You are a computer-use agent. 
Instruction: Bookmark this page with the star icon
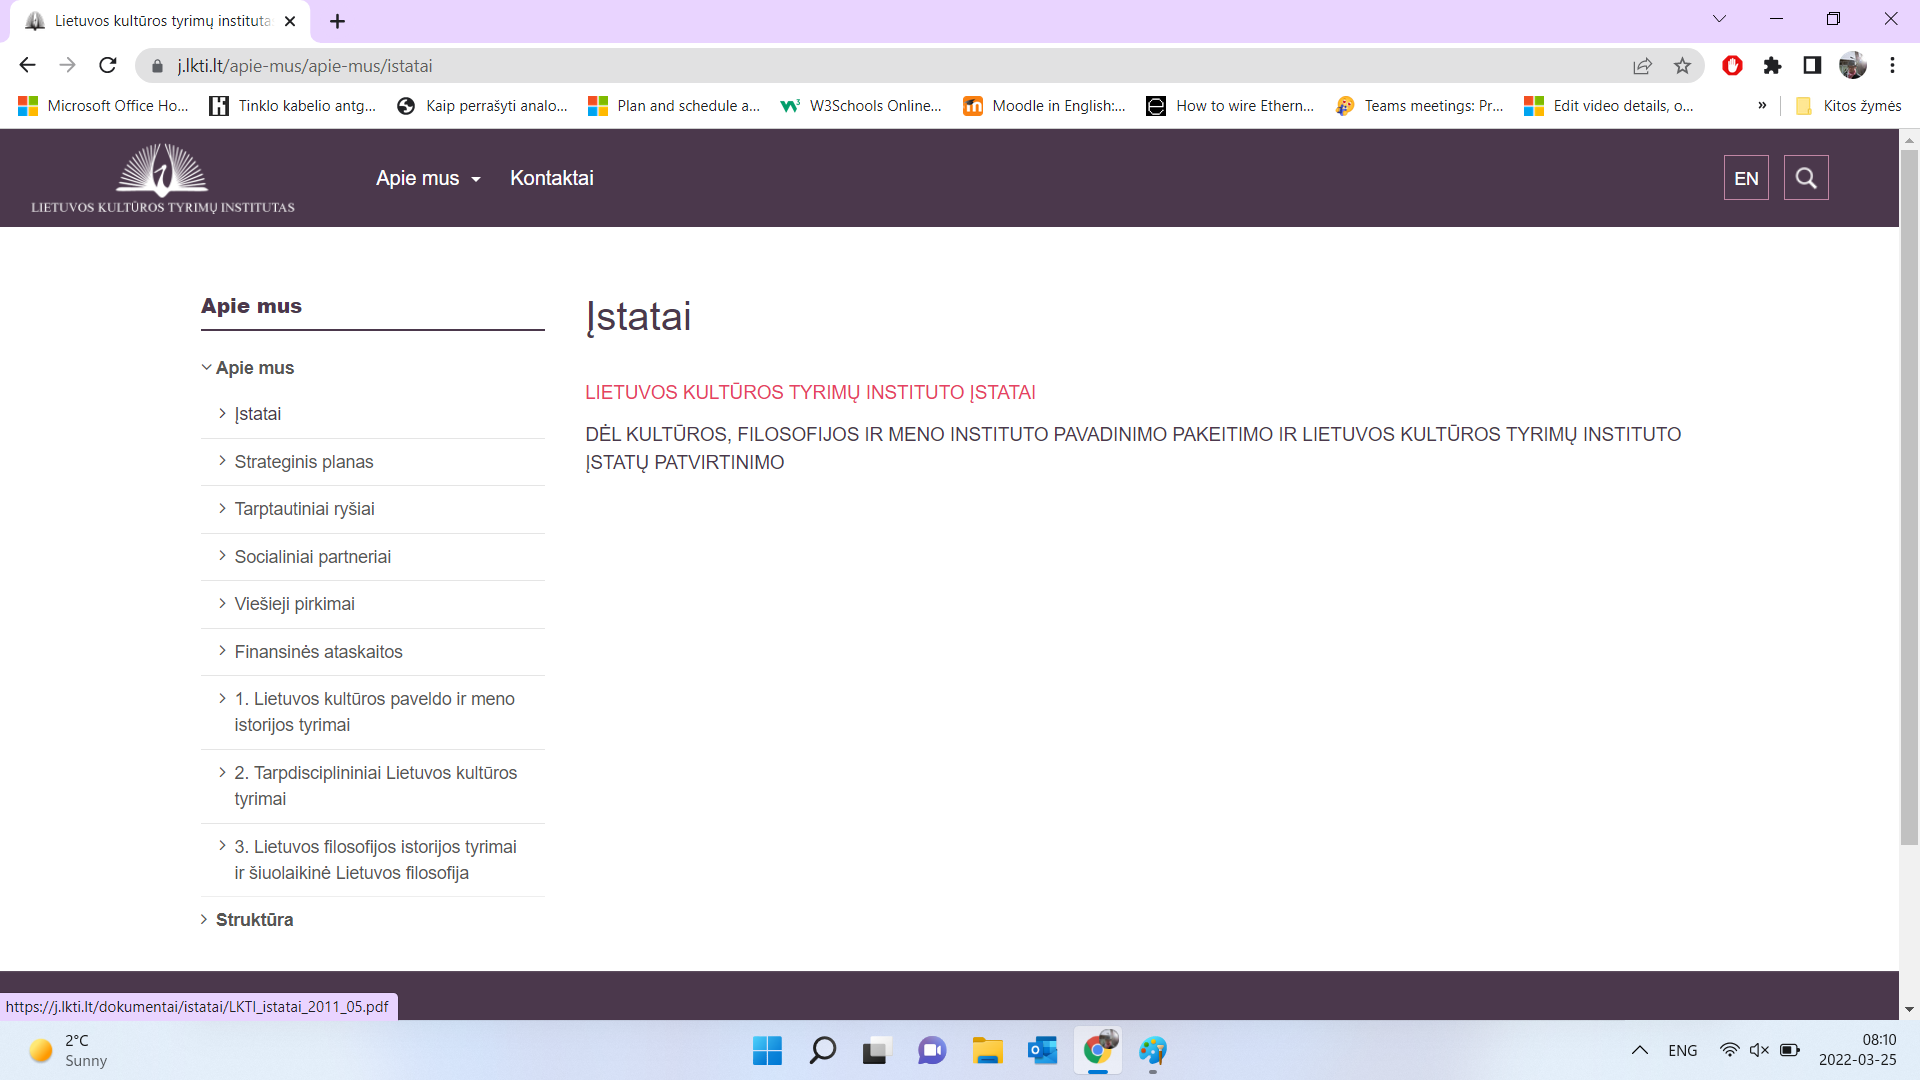[x=1682, y=66]
